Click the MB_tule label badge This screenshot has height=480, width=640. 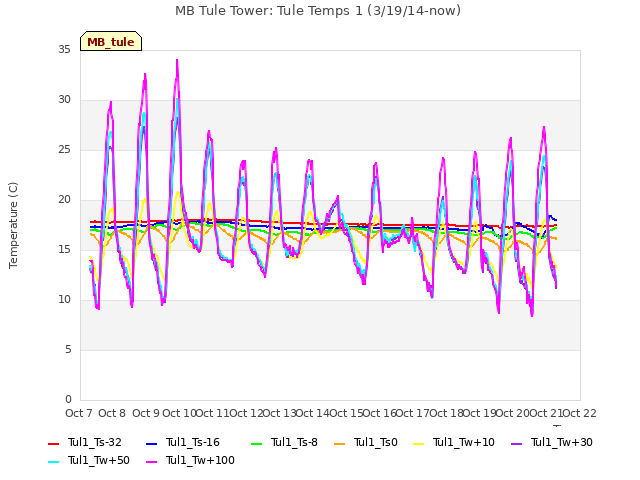click(111, 41)
